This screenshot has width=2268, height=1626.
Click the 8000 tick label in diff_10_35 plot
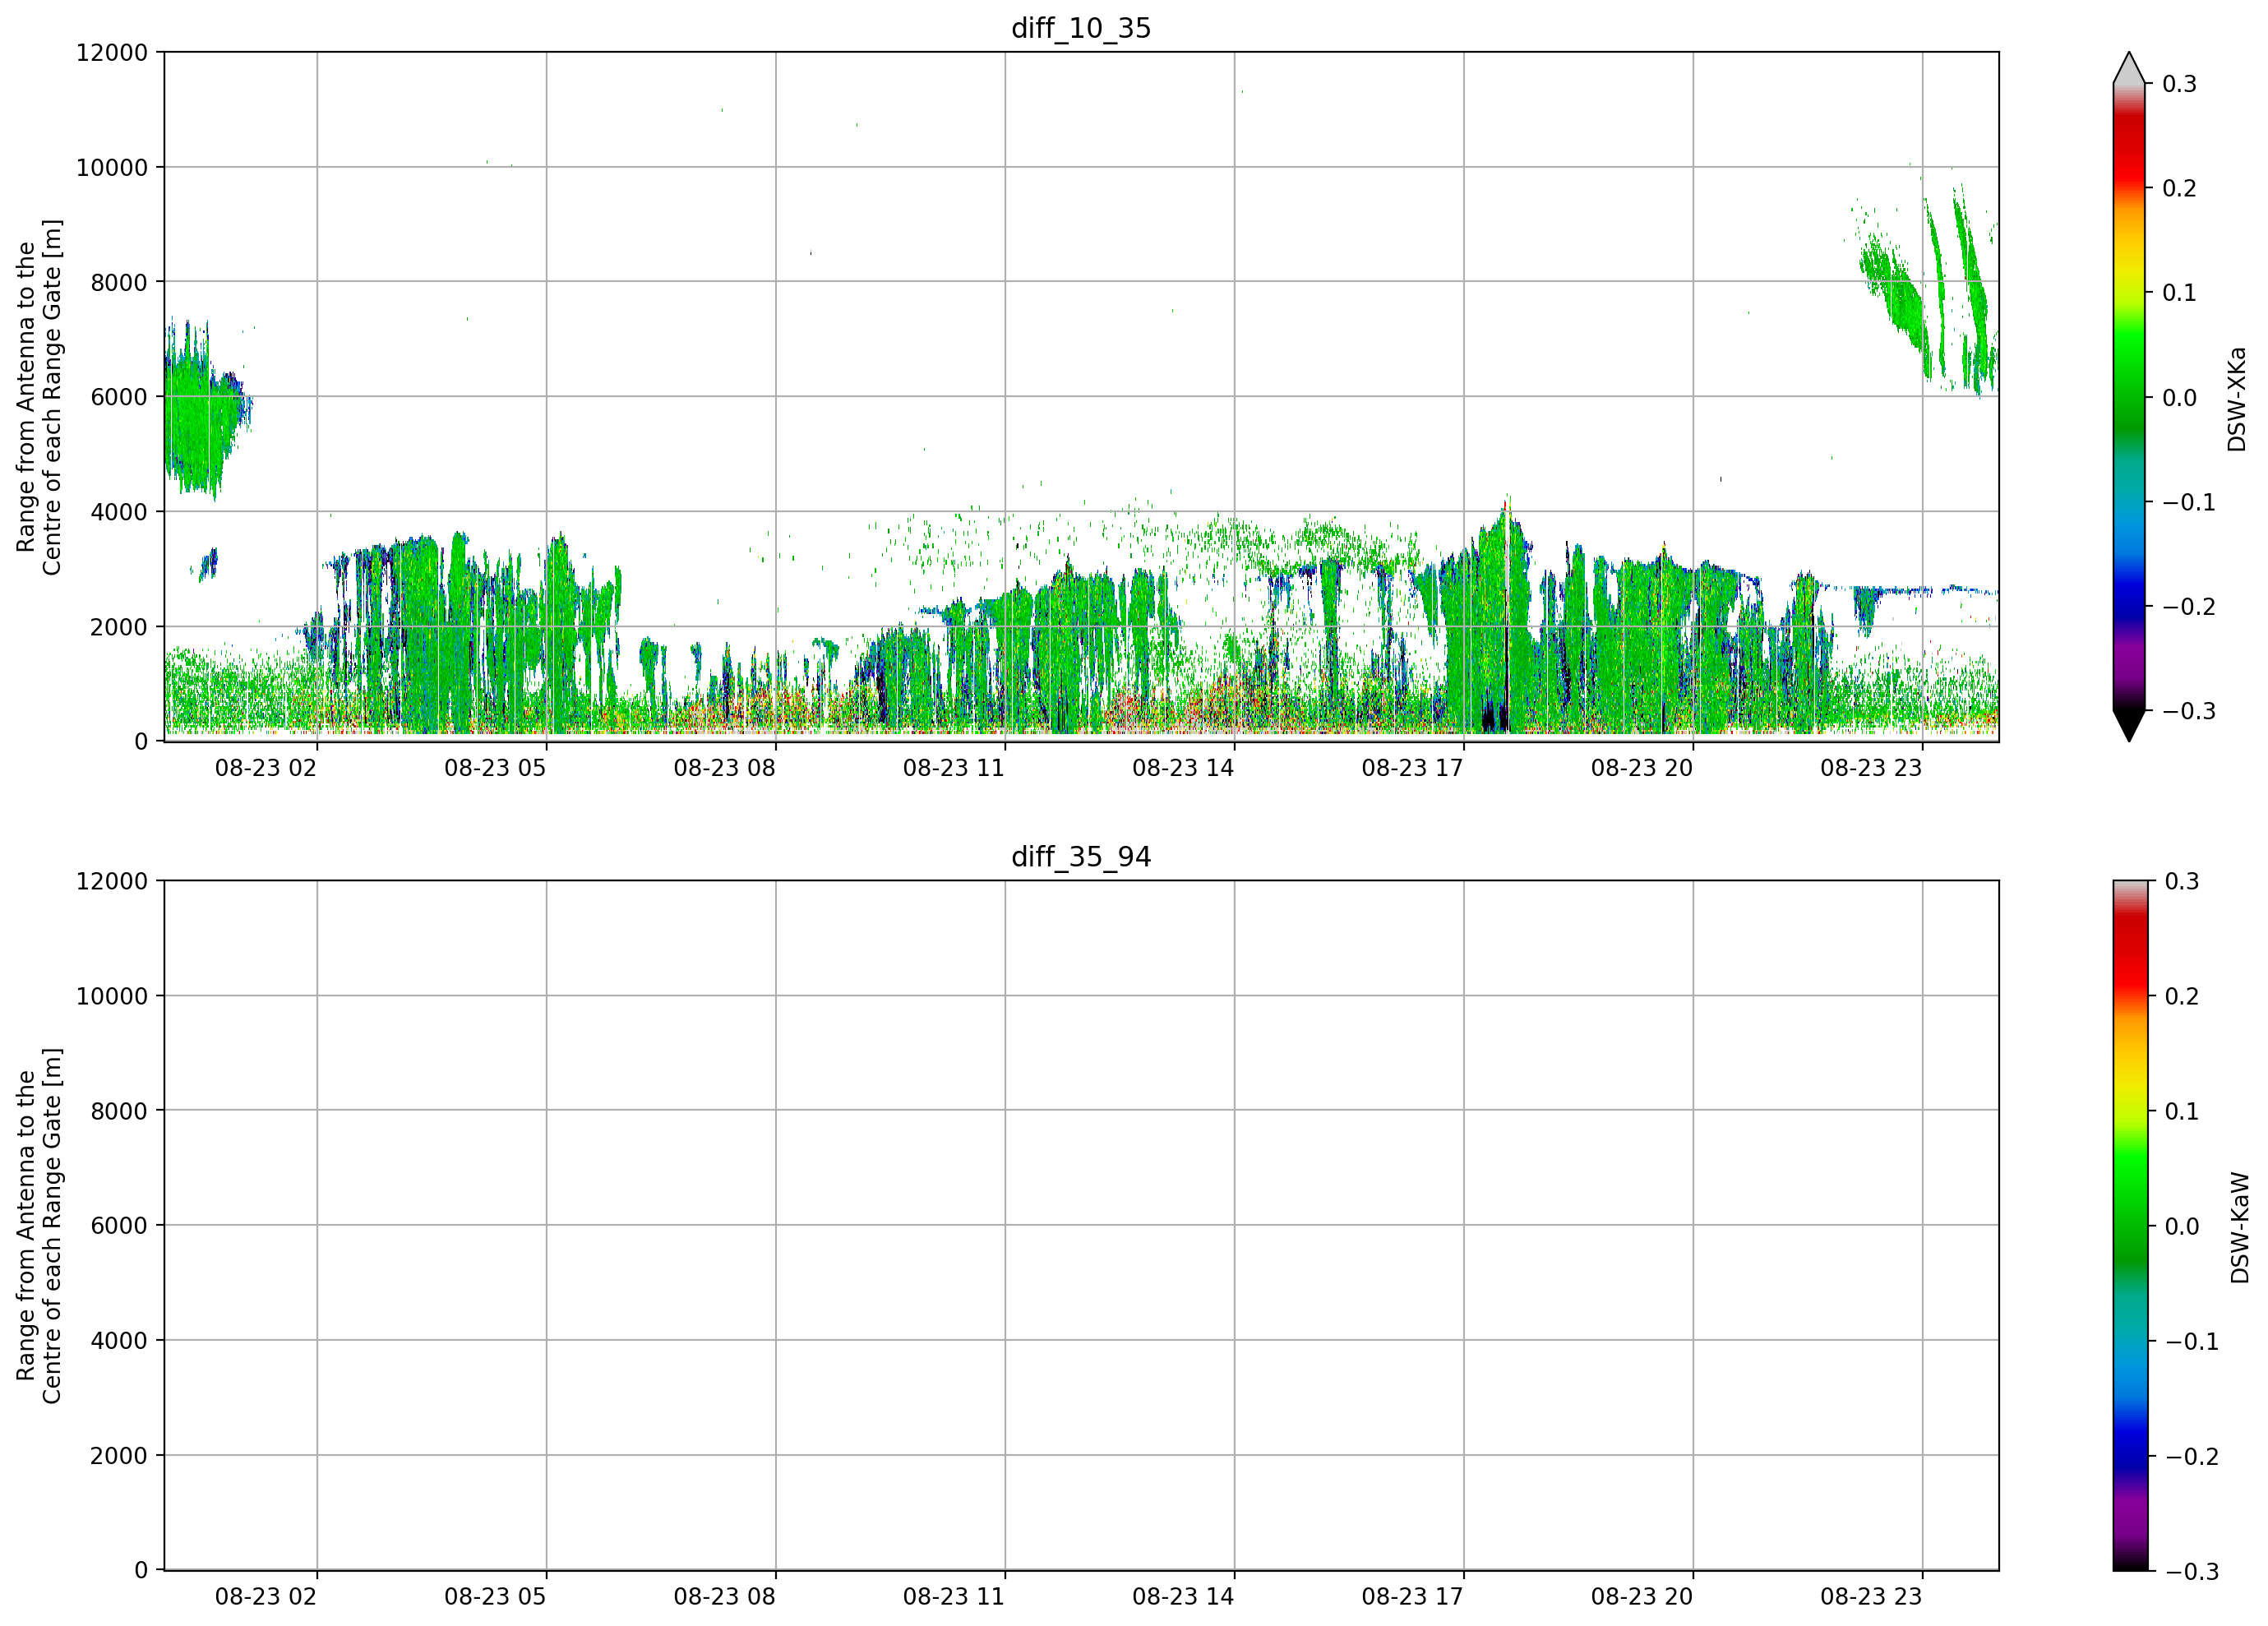pyautogui.click(x=119, y=283)
